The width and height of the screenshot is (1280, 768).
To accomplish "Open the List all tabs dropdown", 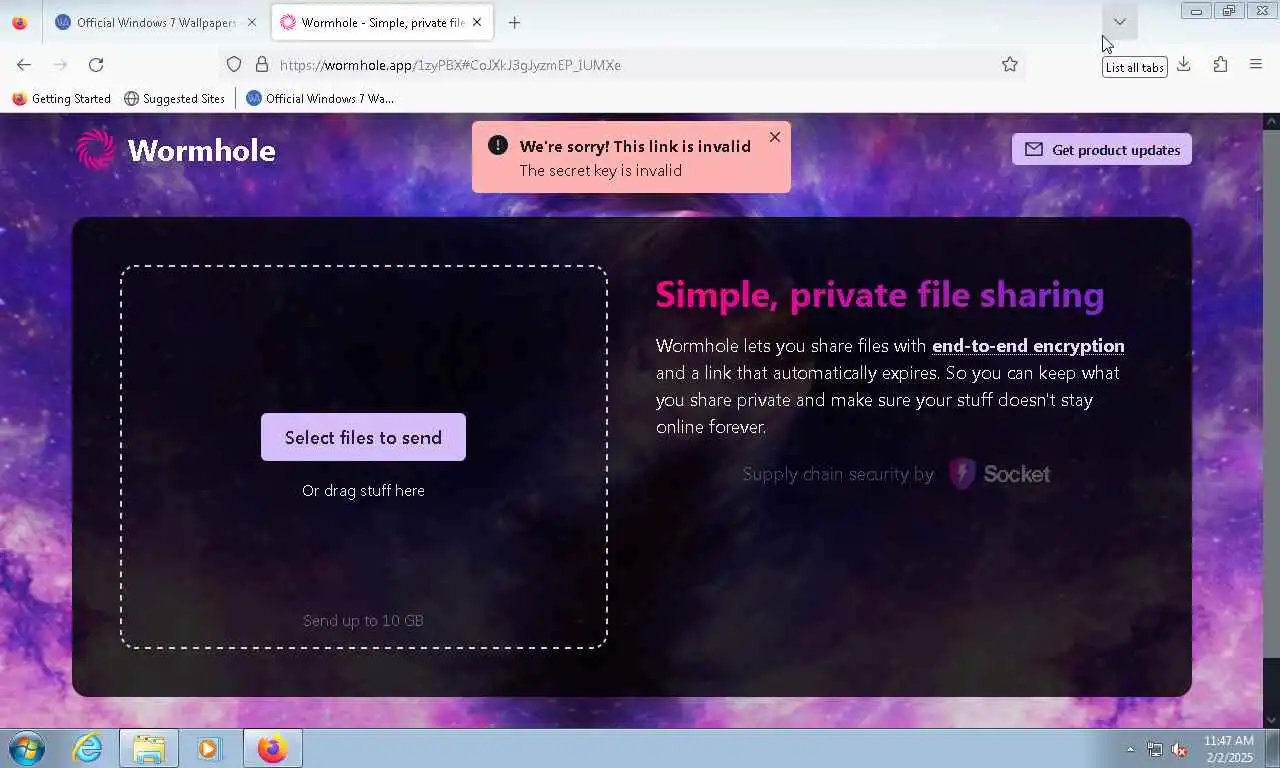I will [x=1119, y=22].
